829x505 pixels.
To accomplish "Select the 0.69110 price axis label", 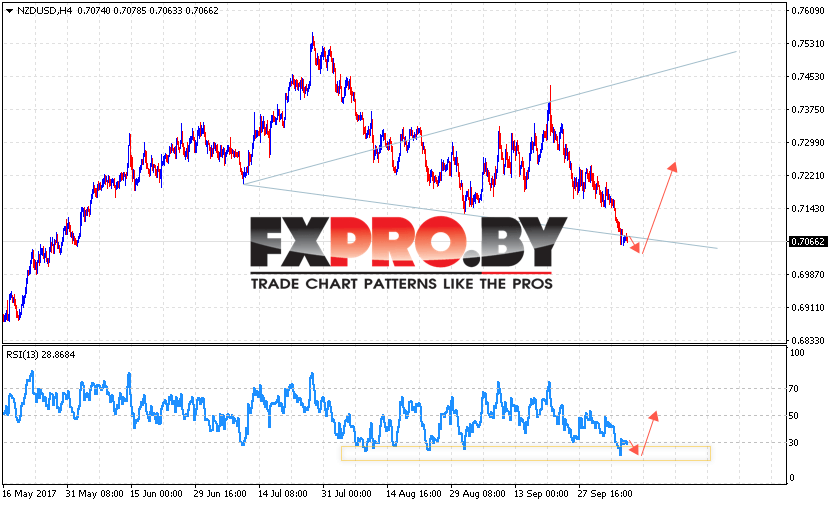I will (807, 308).
